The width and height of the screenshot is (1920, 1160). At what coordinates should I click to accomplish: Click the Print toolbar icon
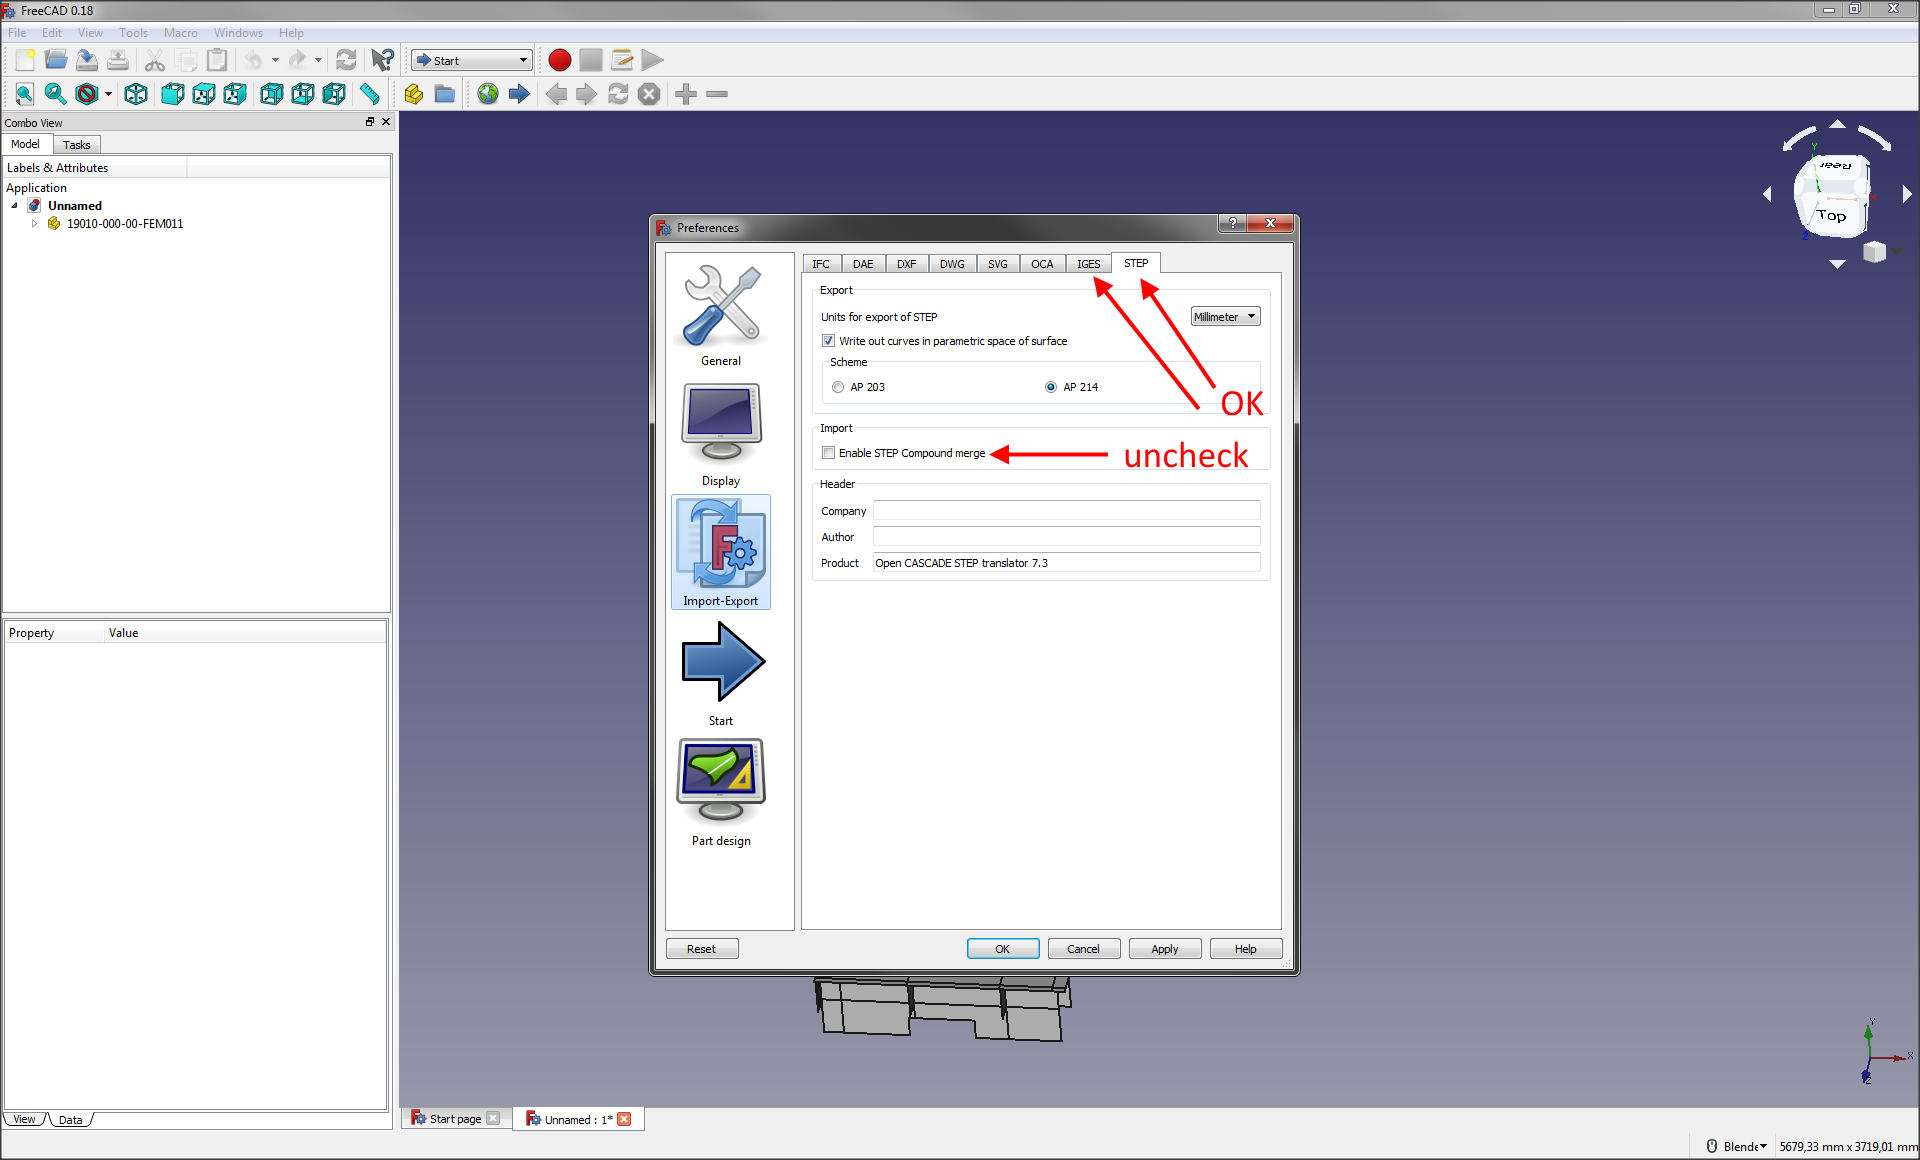tap(118, 60)
